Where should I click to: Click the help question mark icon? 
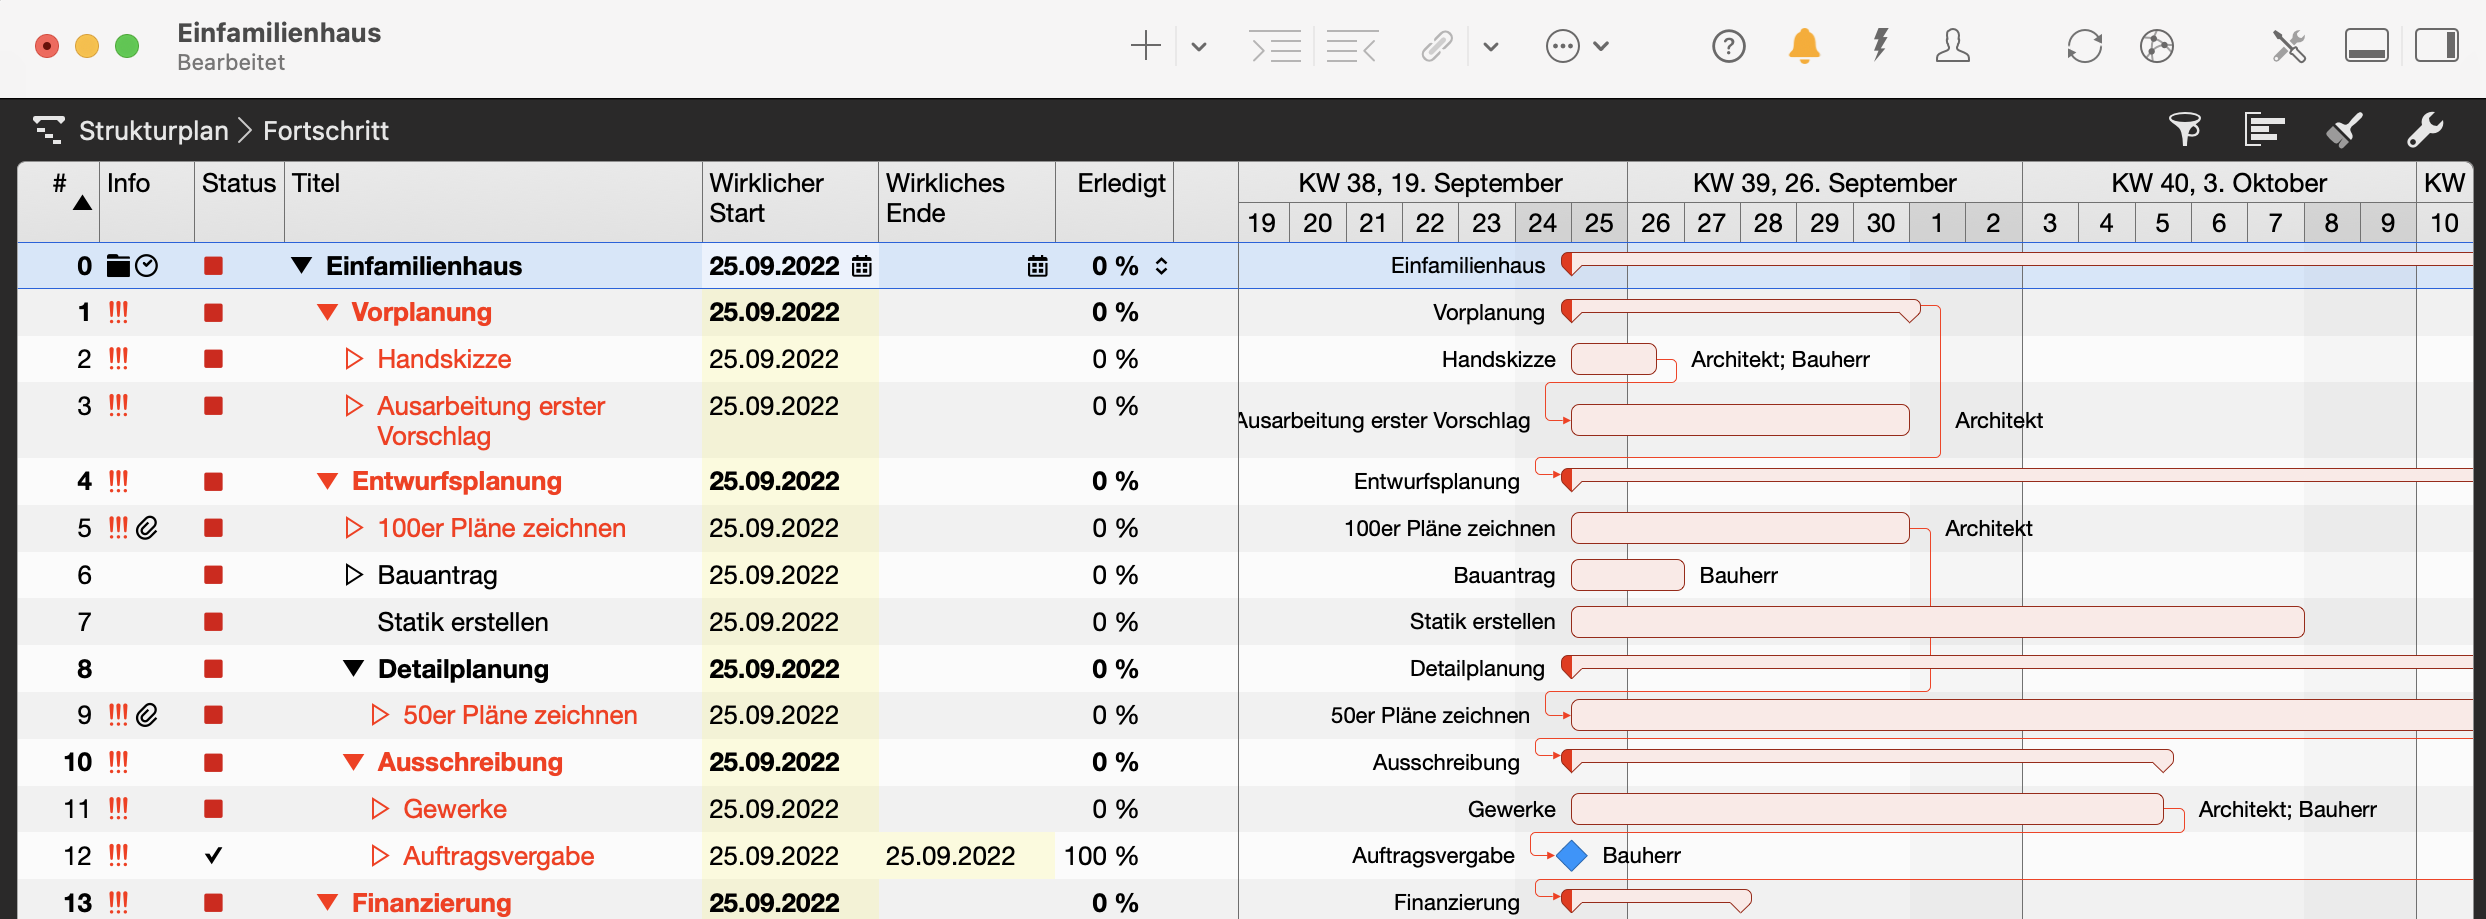(x=1728, y=46)
